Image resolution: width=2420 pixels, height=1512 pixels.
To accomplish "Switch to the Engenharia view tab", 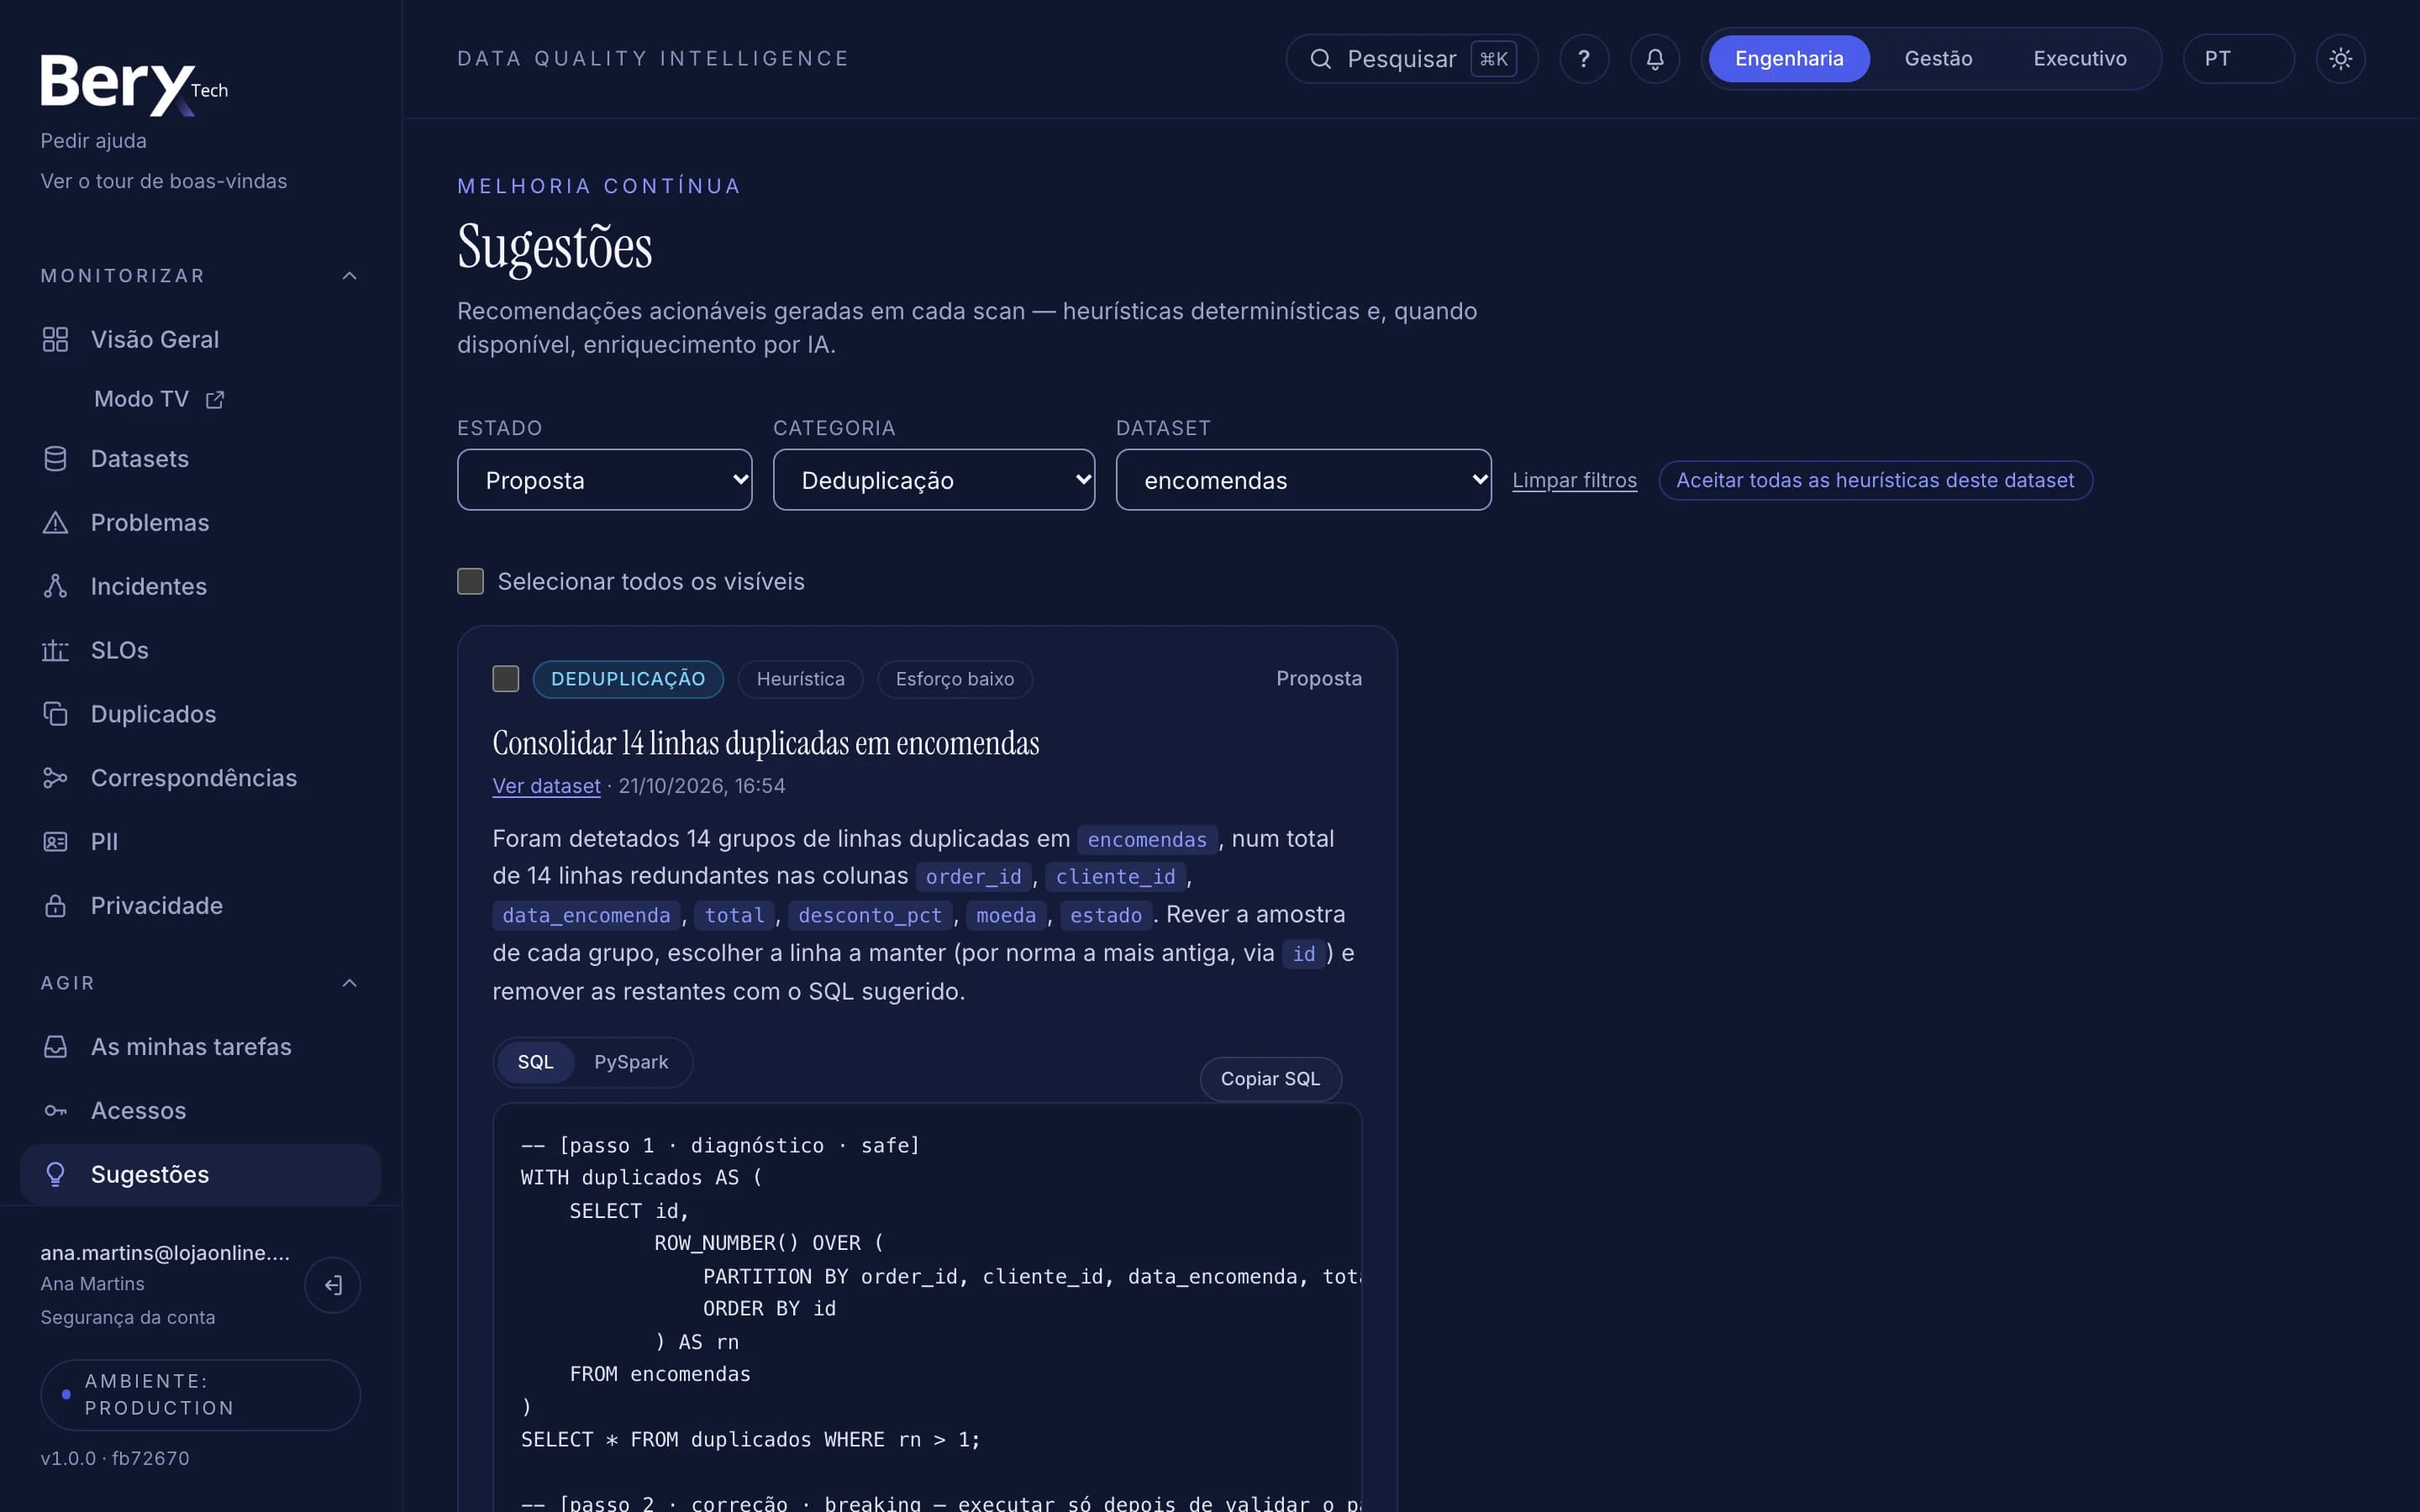I will [x=1789, y=59].
